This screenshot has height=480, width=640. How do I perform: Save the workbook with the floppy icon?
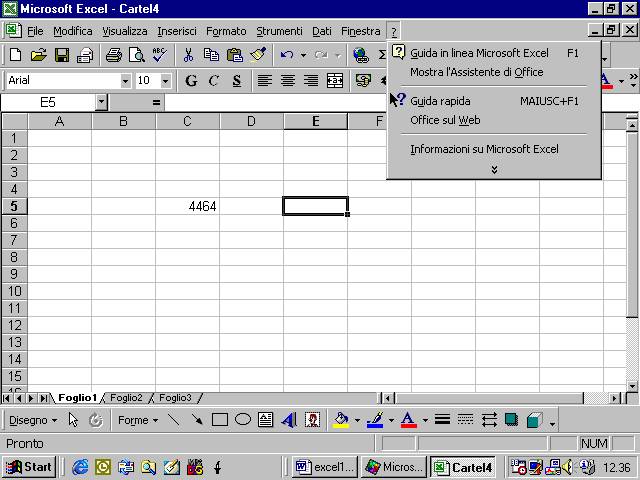[x=62, y=55]
